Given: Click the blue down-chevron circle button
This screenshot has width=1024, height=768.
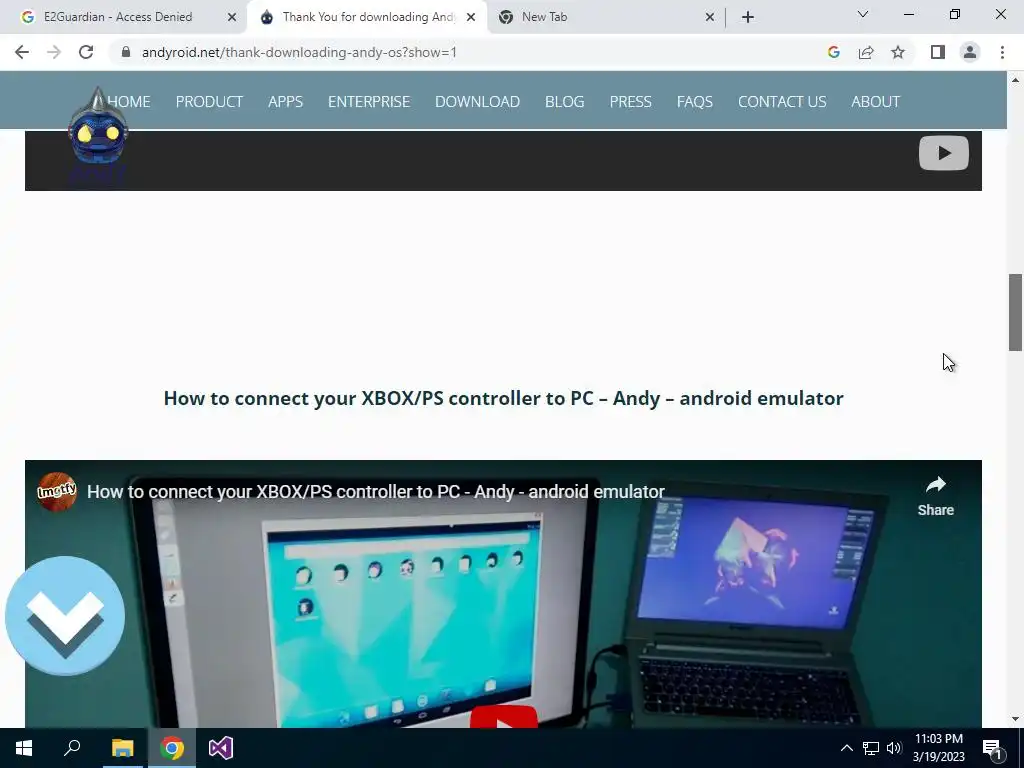Looking at the screenshot, I should tap(65, 615).
